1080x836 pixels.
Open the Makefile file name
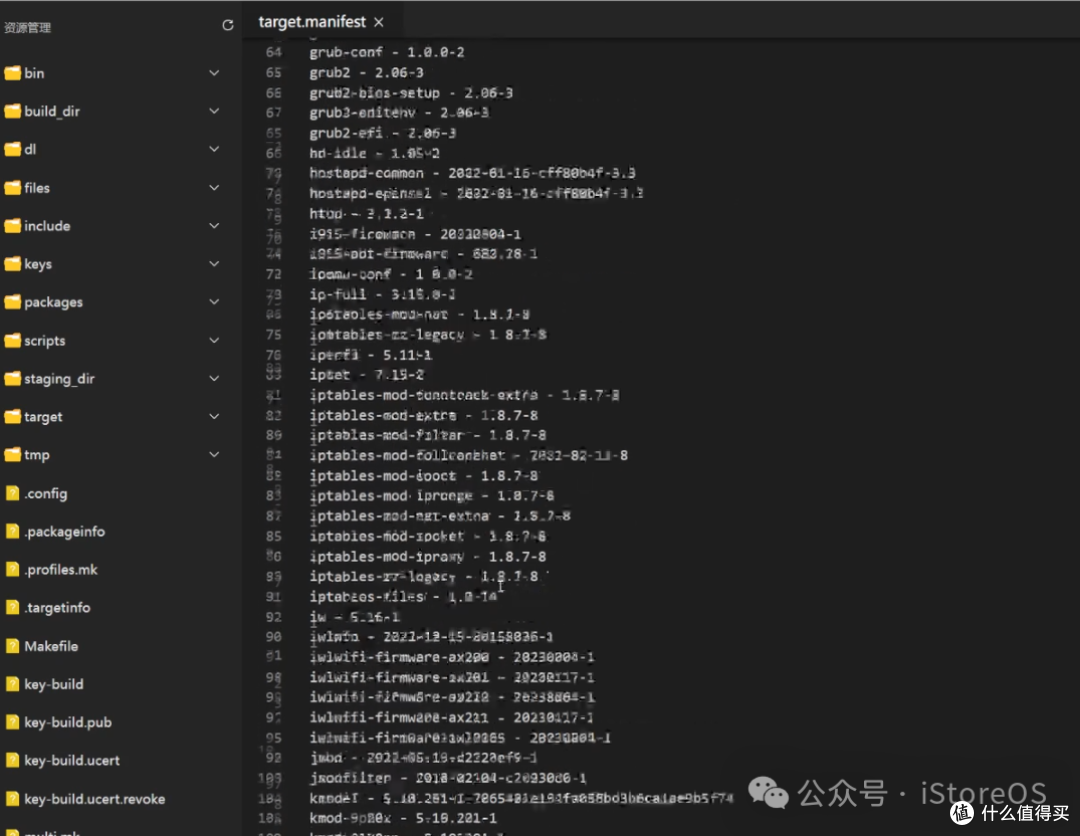point(51,646)
